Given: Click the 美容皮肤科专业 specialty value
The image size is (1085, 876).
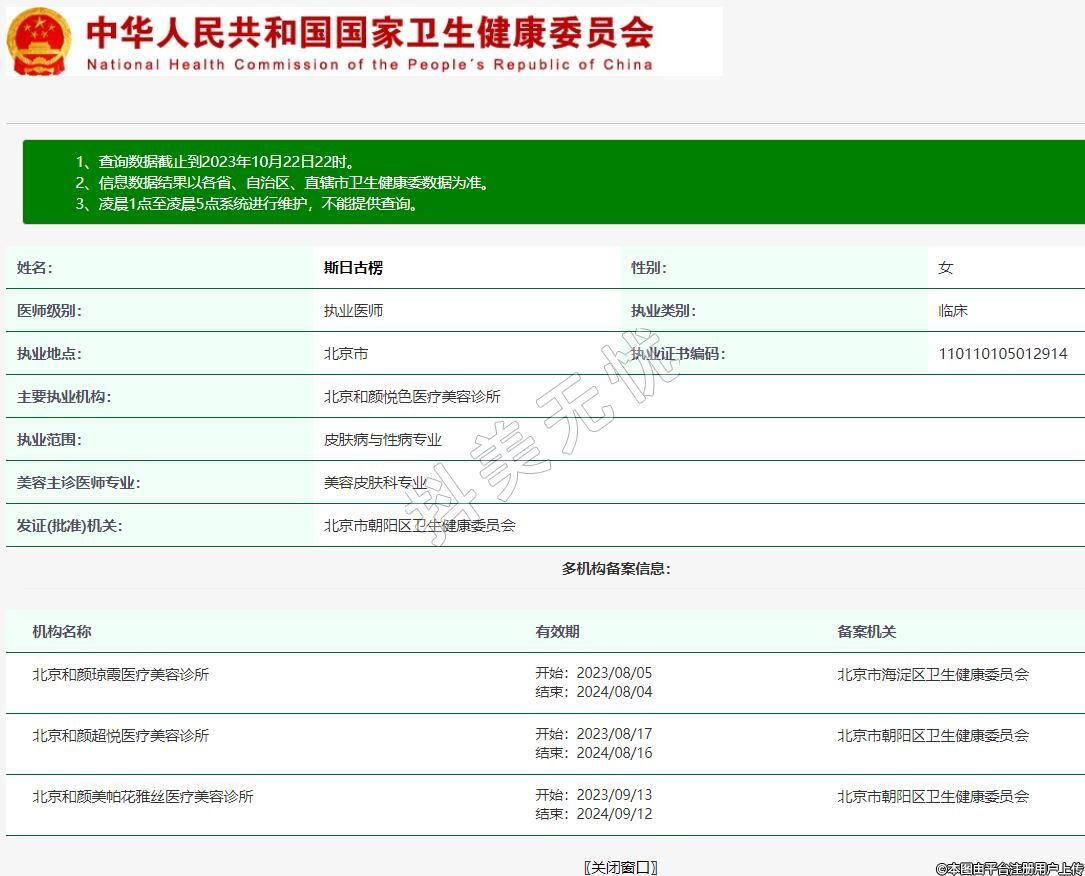Looking at the screenshot, I should (x=375, y=483).
